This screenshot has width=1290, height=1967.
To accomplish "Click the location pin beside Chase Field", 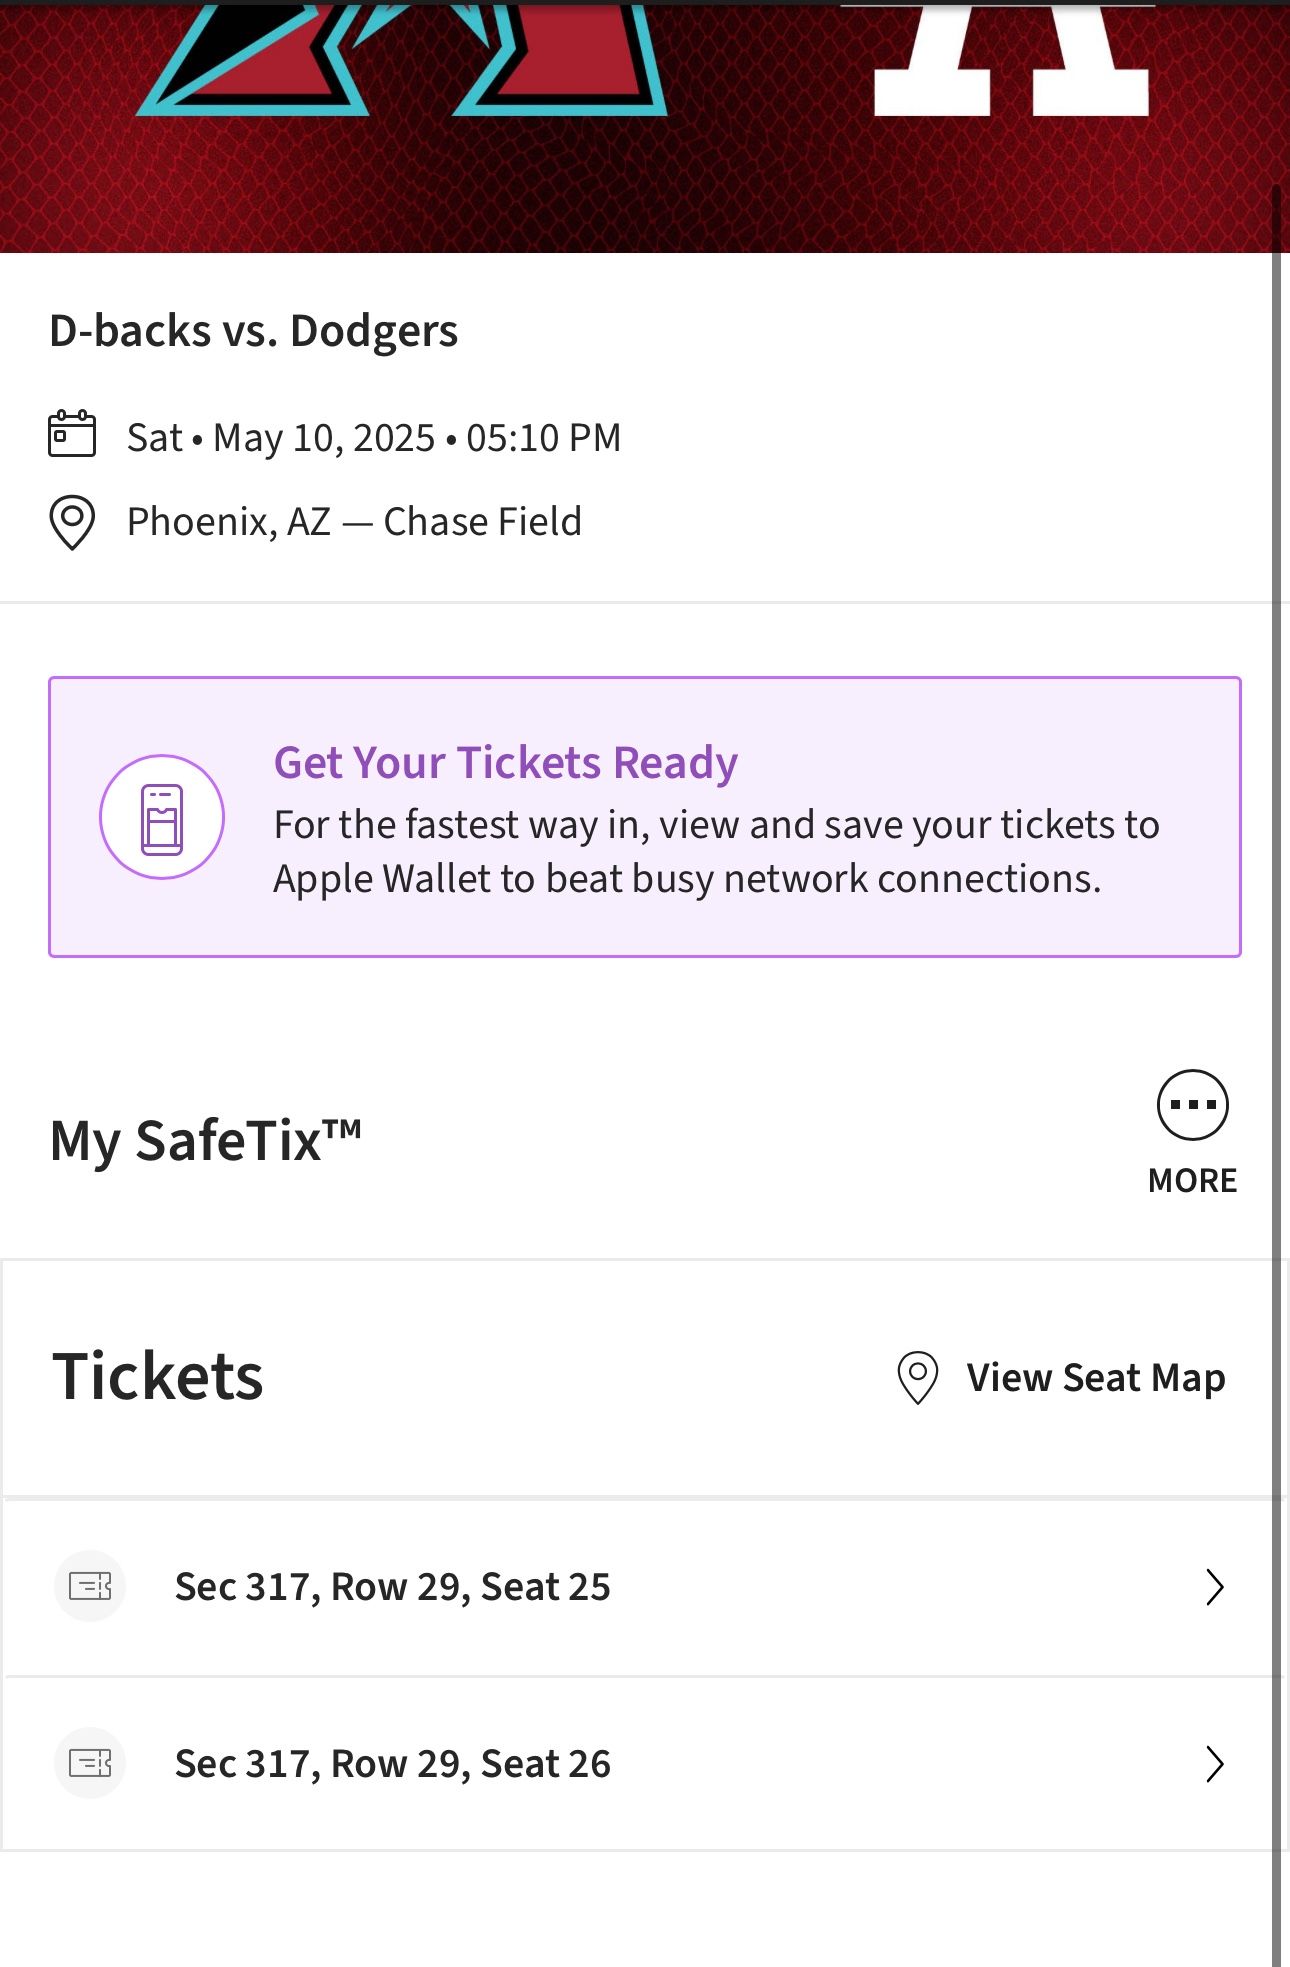I will 72,522.
